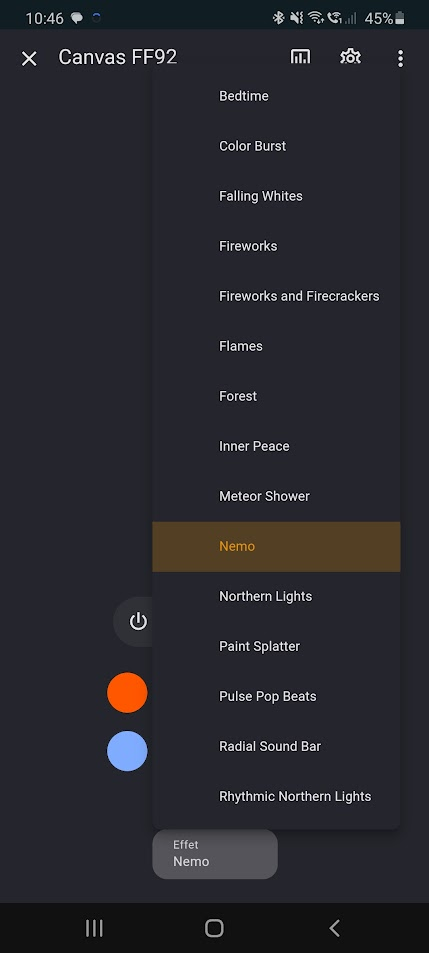
Task: Open the Effet Nemo dropdown
Action: coord(214,853)
